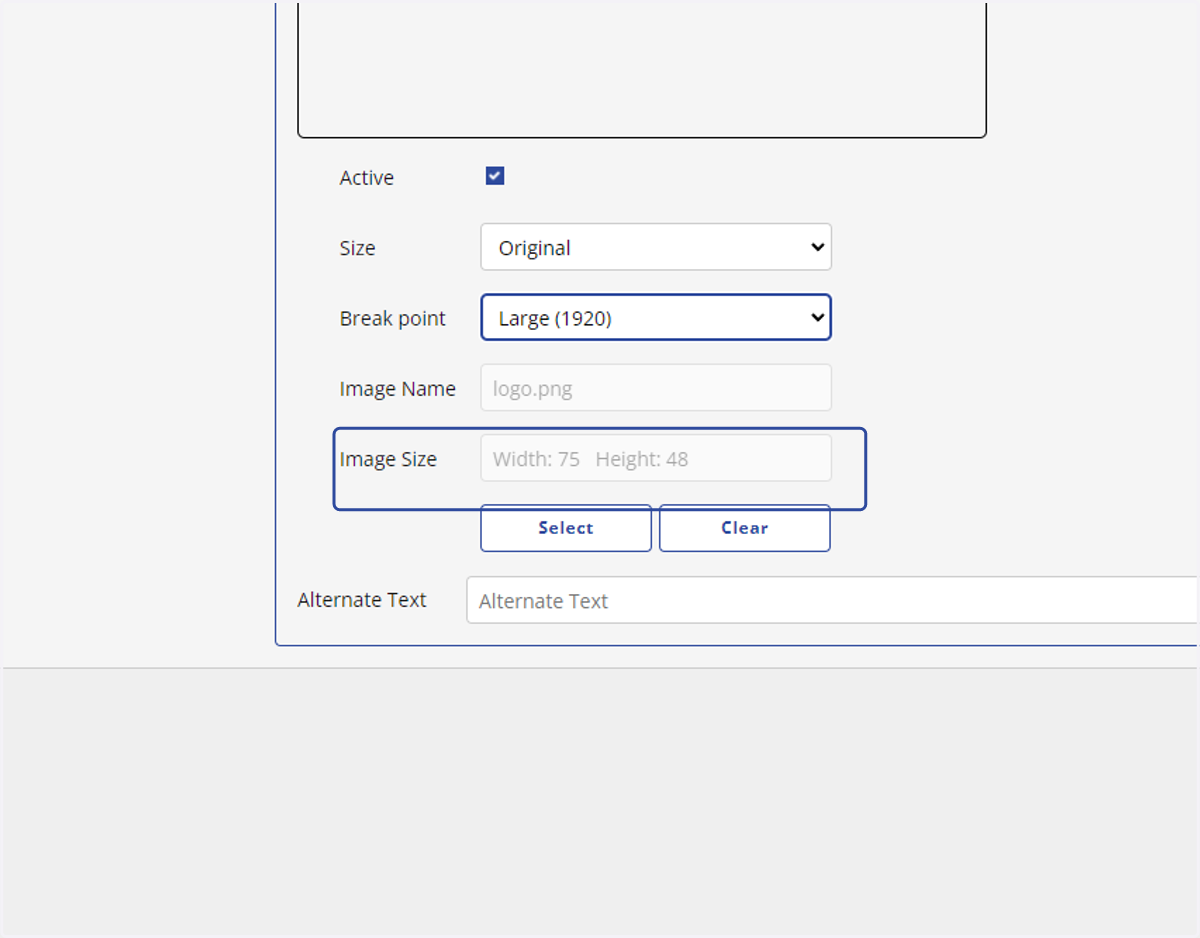Click the Image Name field logo.png
Image resolution: width=1200 pixels, height=938 pixels.
tap(656, 387)
